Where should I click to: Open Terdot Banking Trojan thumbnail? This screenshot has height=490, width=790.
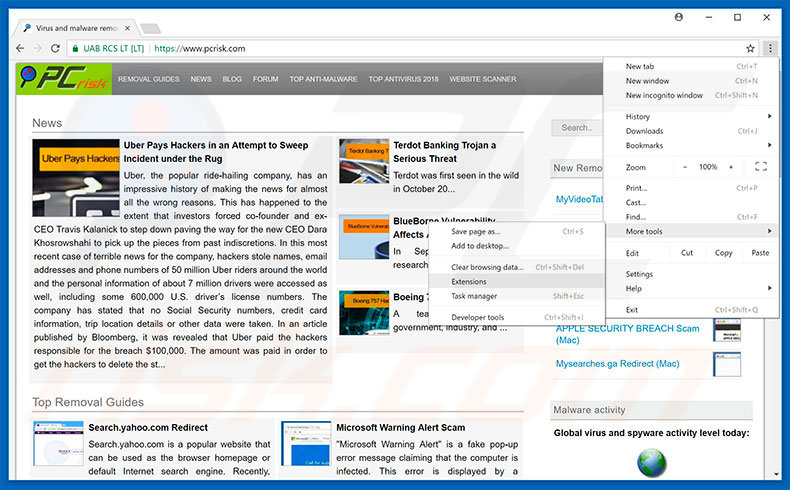pyautogui.click(x=364, y=161)
